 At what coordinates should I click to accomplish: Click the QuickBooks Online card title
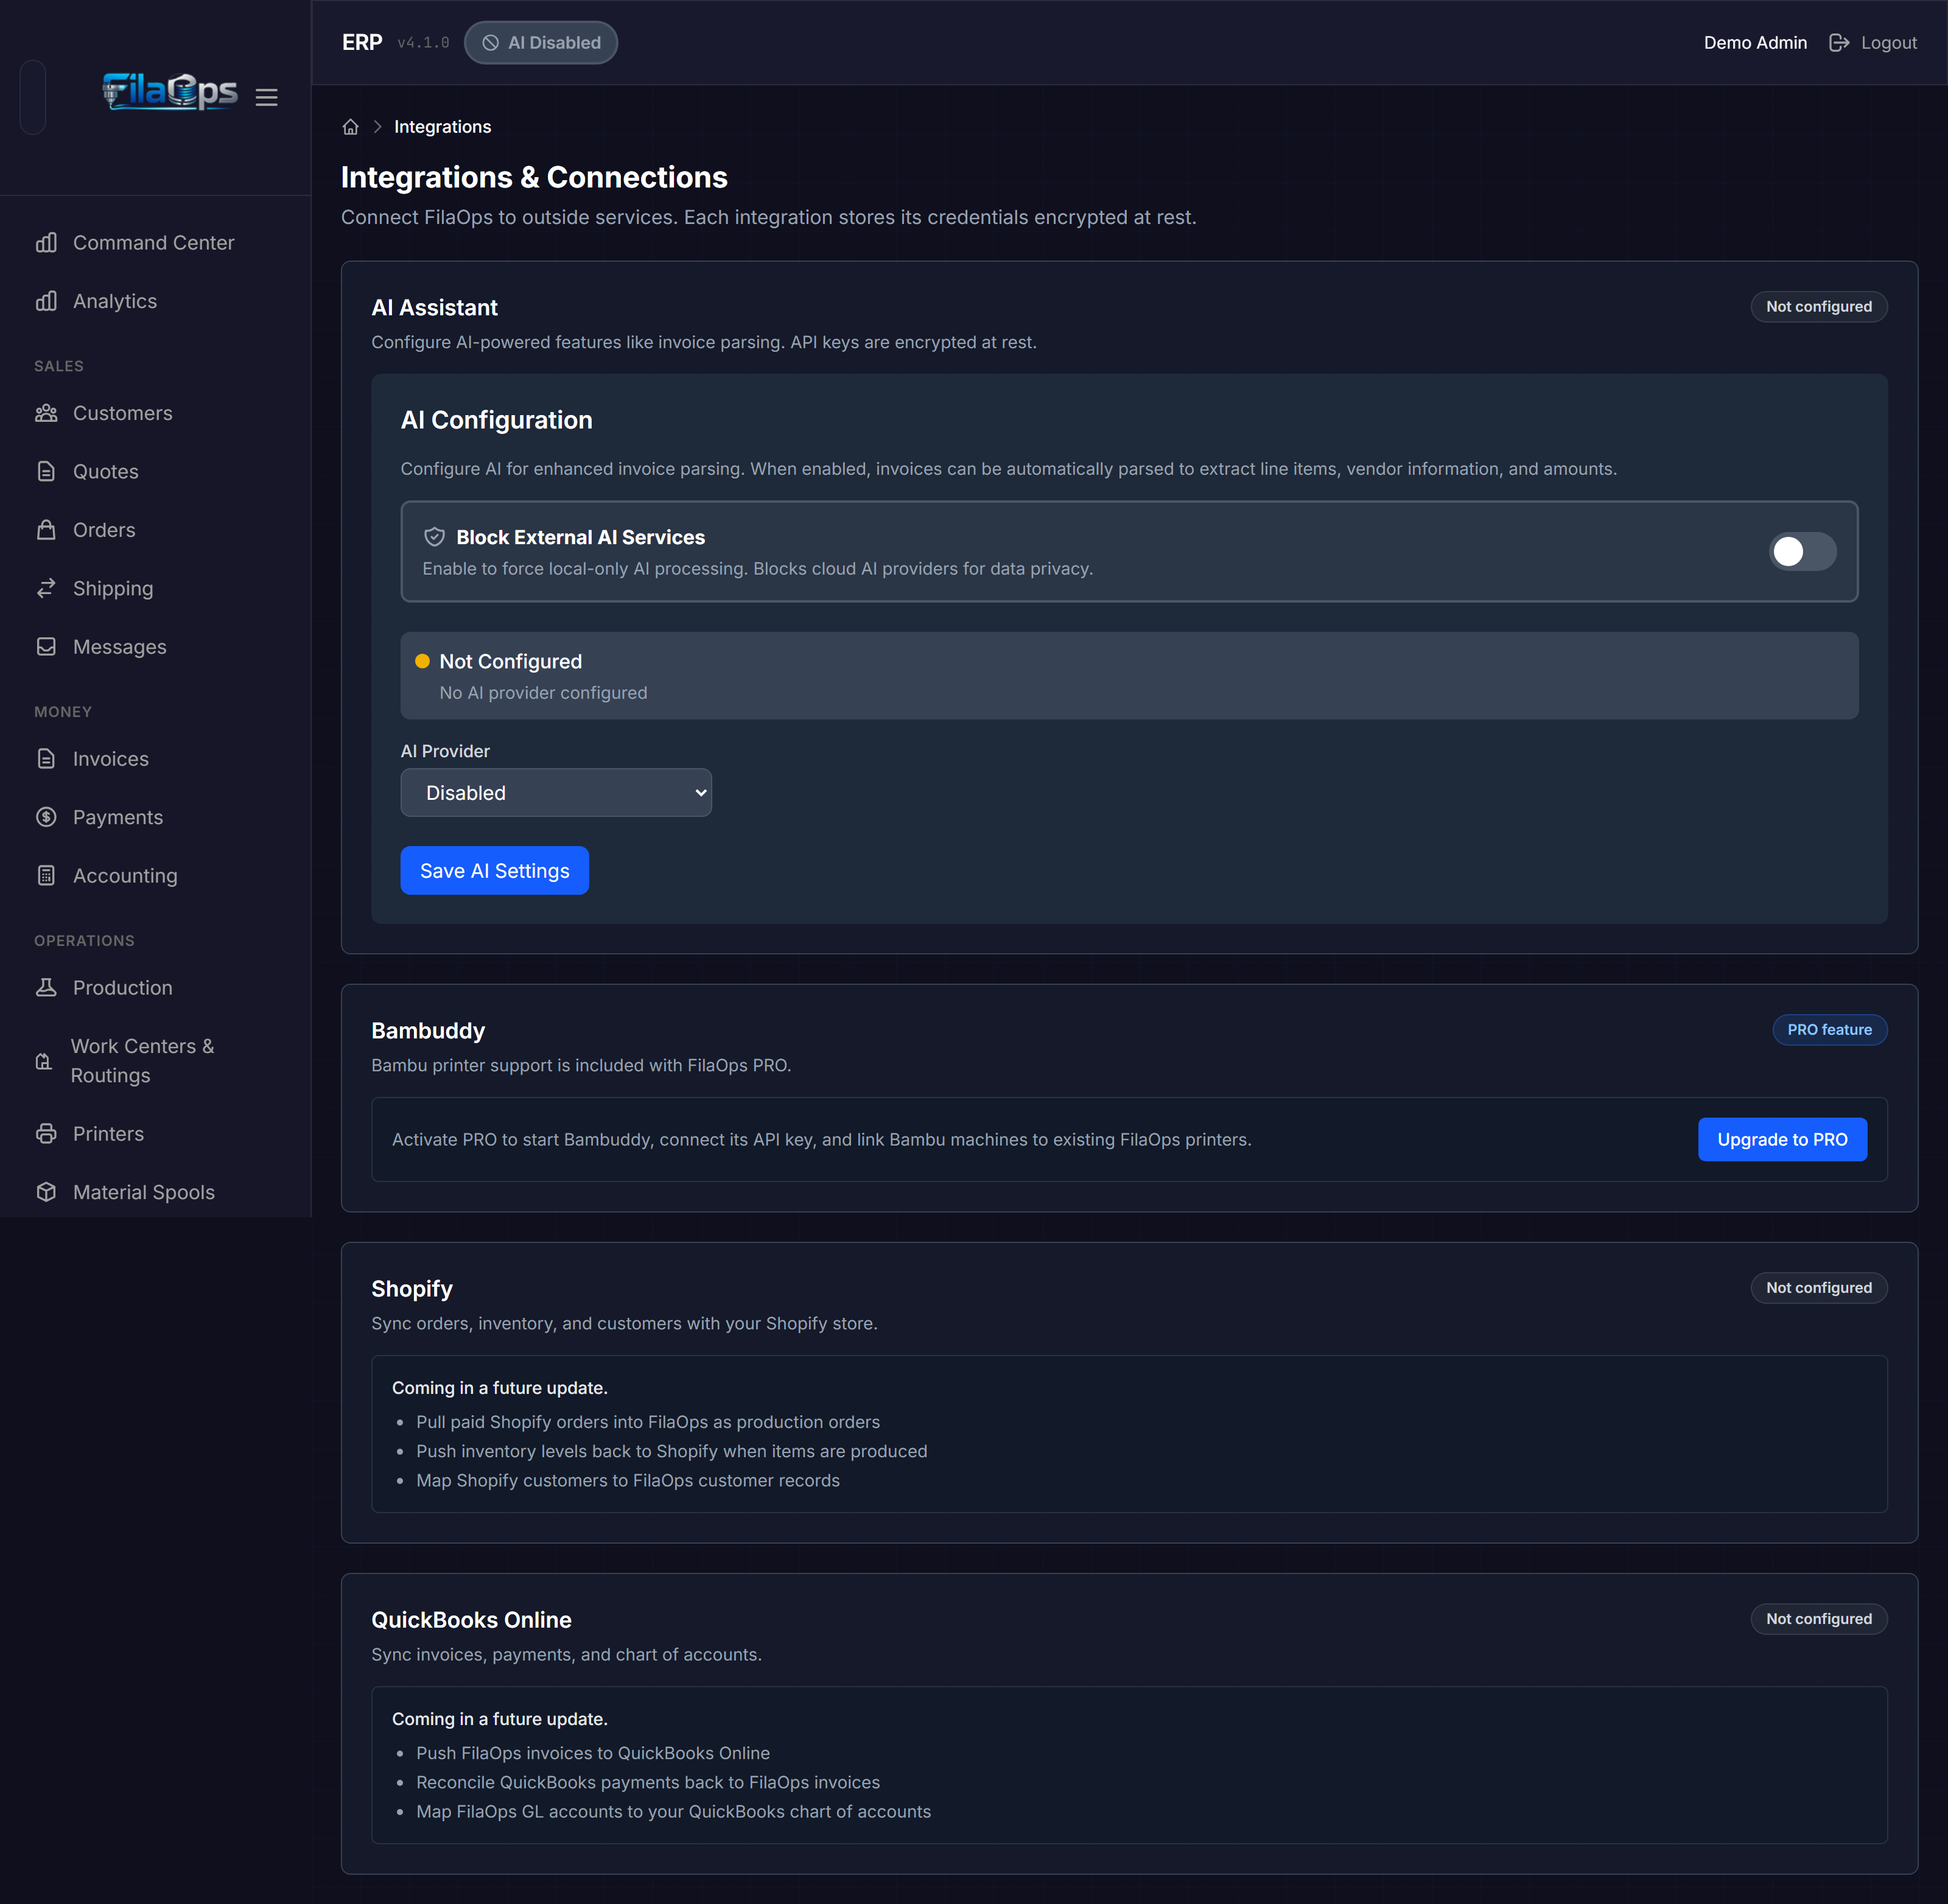click(471, 1619)
